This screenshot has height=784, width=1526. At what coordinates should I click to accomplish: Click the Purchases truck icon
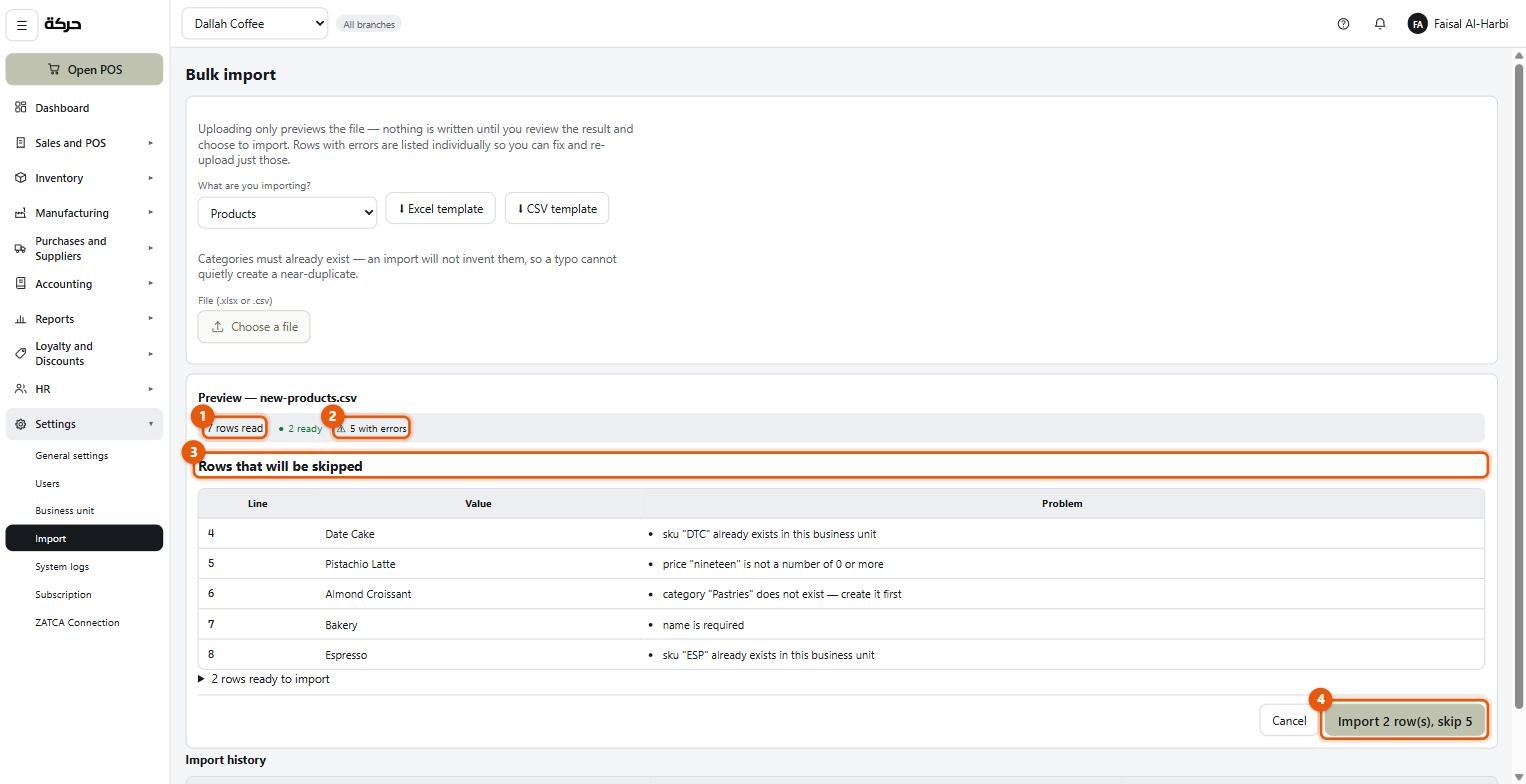pos(20,249)
